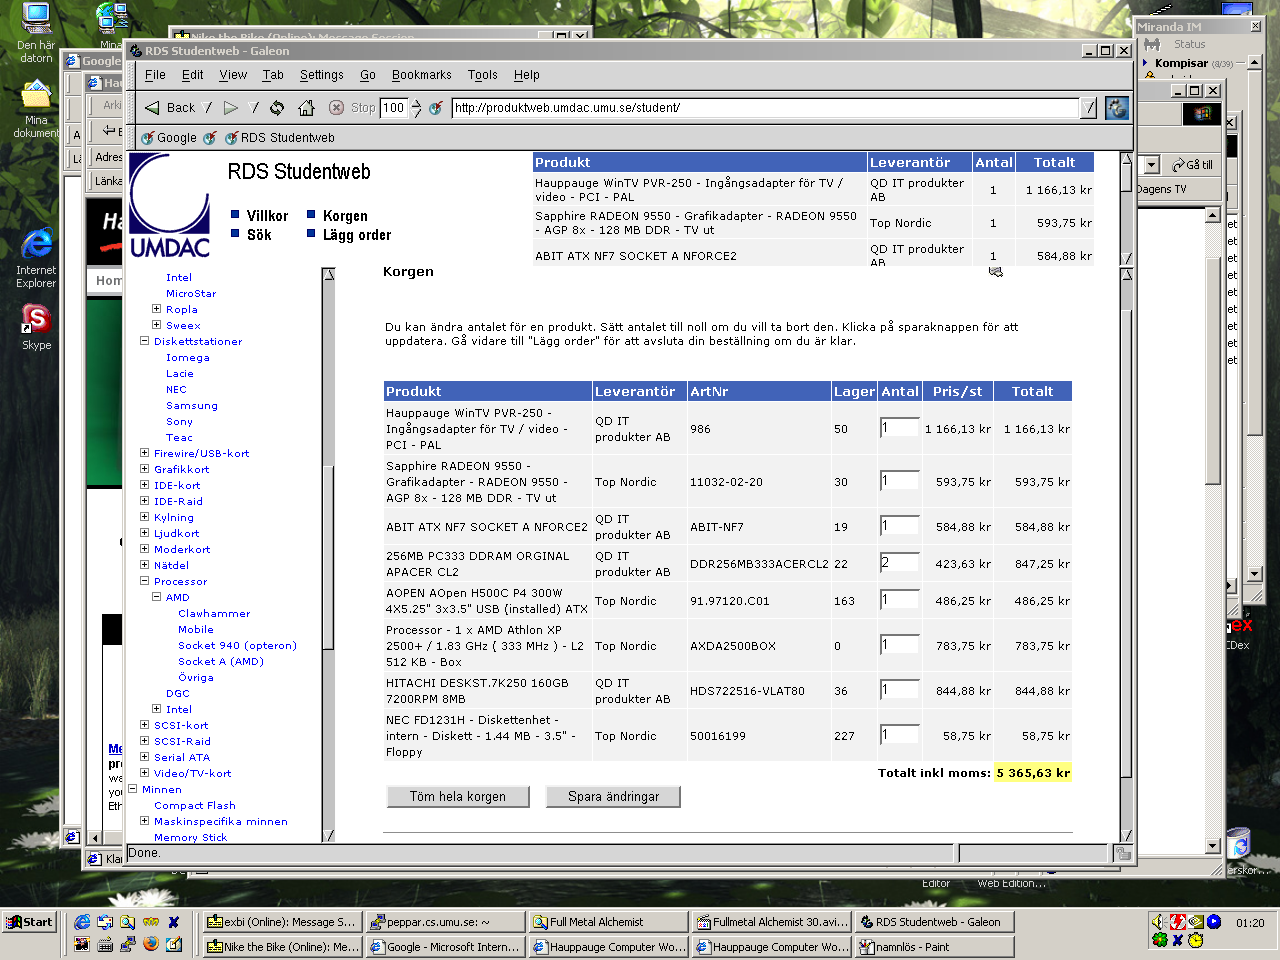Click the category tree vertical scrollbar
The image size is (1280, 960).
click(328, 555)
